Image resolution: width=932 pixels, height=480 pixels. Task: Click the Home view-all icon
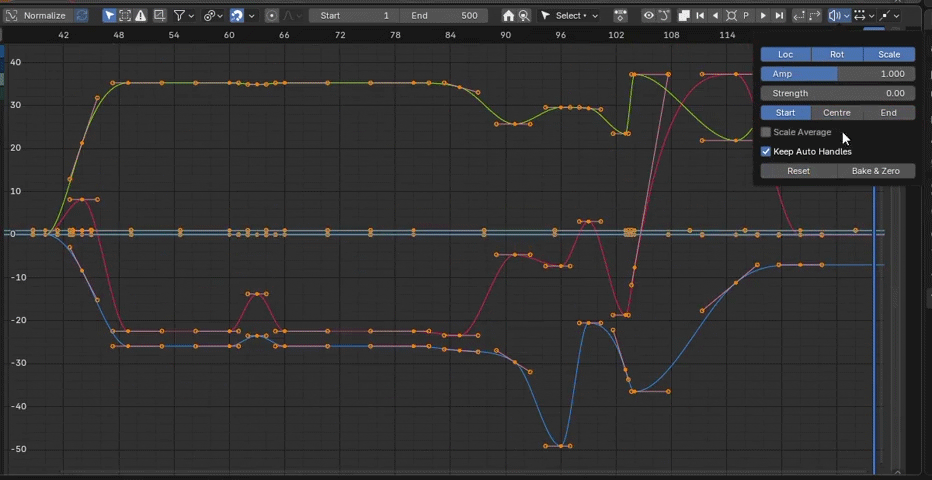(x=508, y=16)
